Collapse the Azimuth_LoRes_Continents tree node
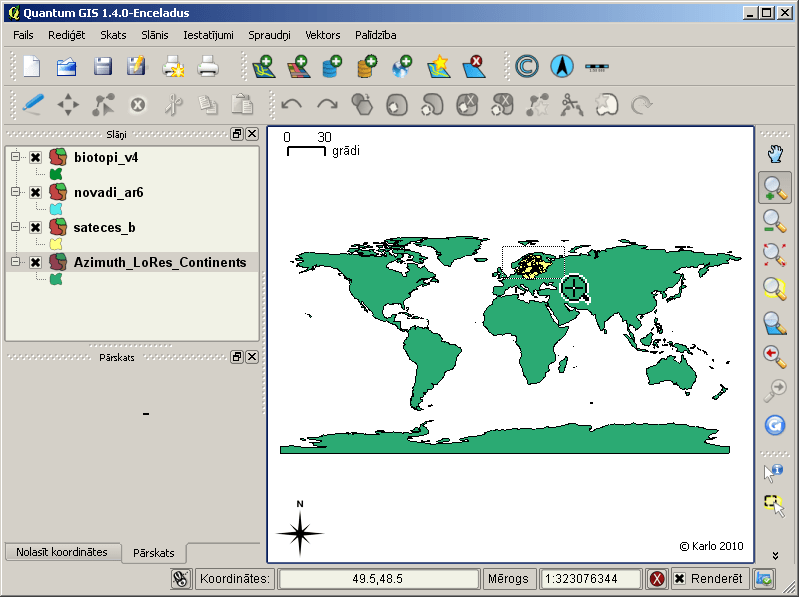 (16, 262)
